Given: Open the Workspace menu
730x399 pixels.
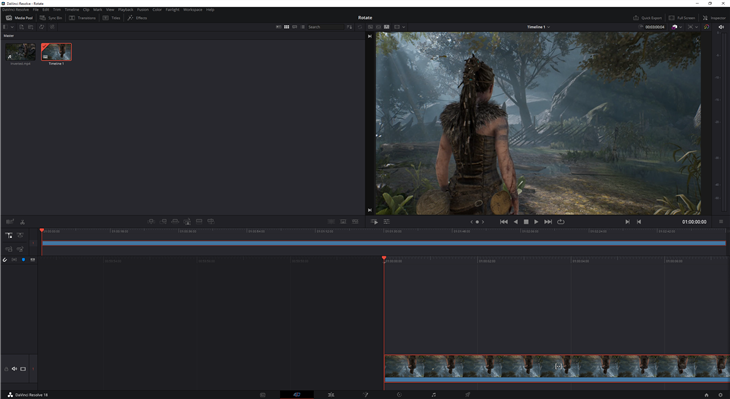Looking at the screenshot, I should (192, 9).
